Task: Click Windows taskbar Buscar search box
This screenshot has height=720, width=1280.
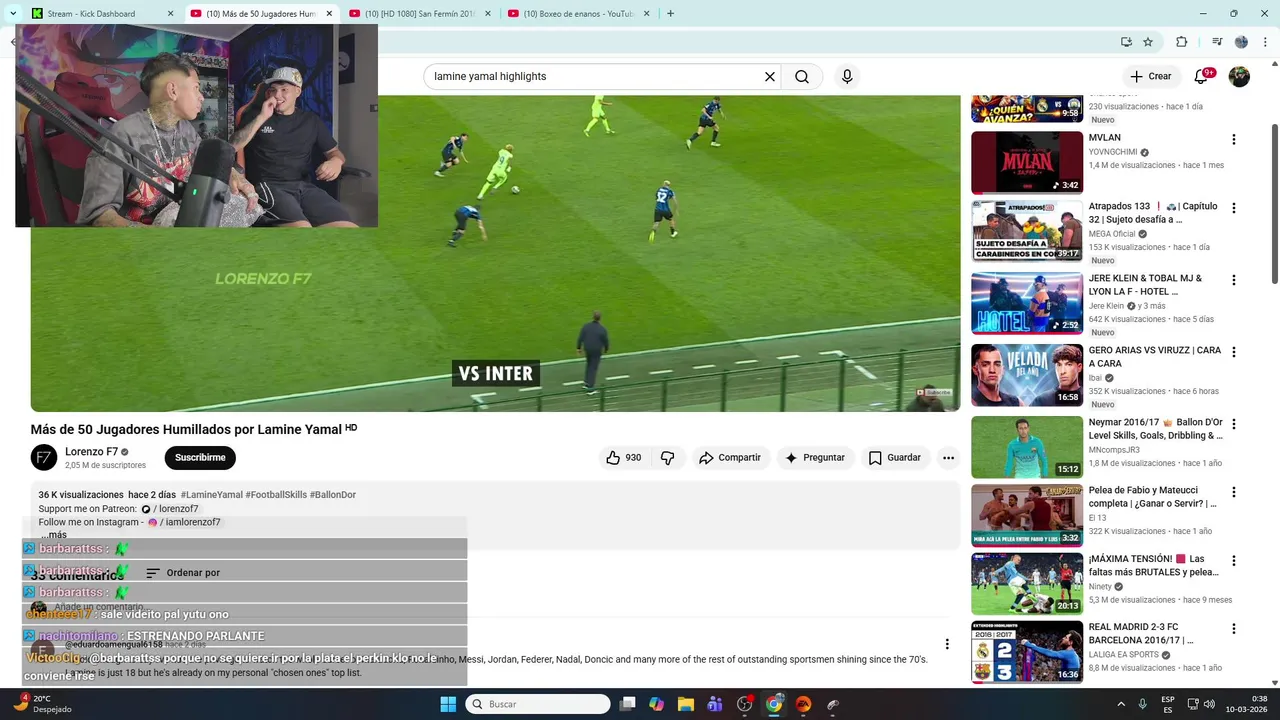Action: [x=538, y=704]
